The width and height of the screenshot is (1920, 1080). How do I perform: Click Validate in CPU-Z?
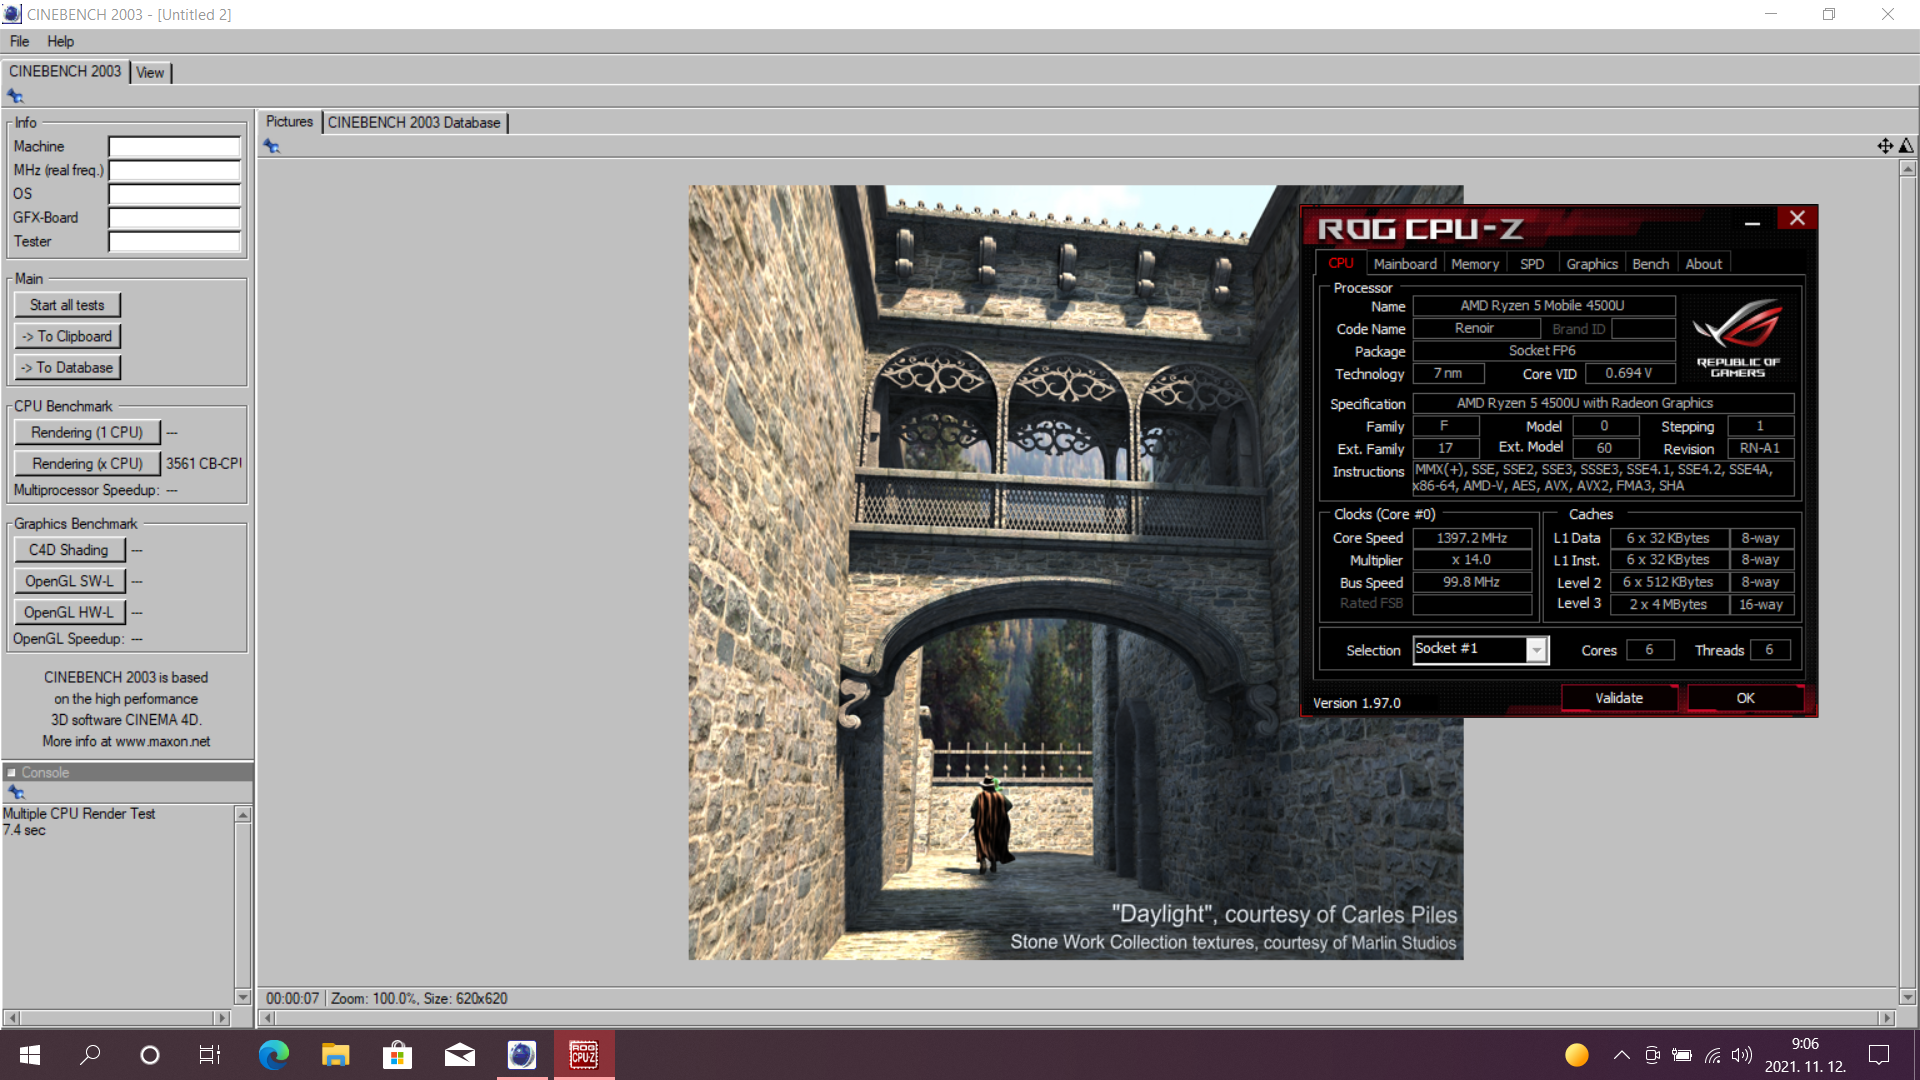[1619, 698]
